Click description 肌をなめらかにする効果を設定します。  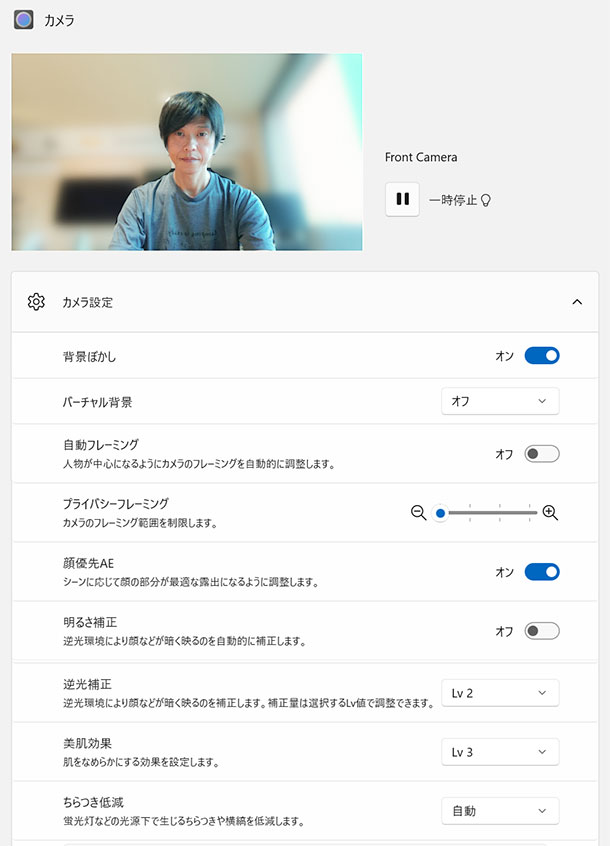pos(141,762)
